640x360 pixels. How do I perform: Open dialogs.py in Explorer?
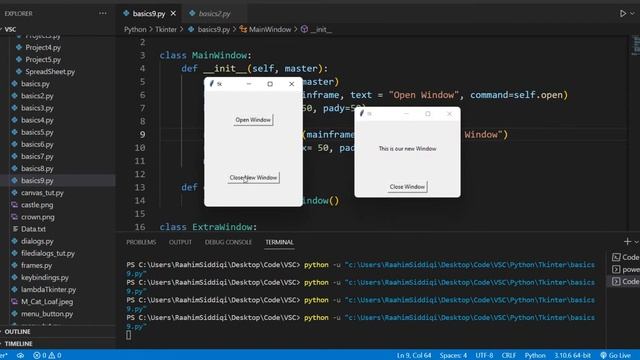pyautogui.click(x=37, y=241)
